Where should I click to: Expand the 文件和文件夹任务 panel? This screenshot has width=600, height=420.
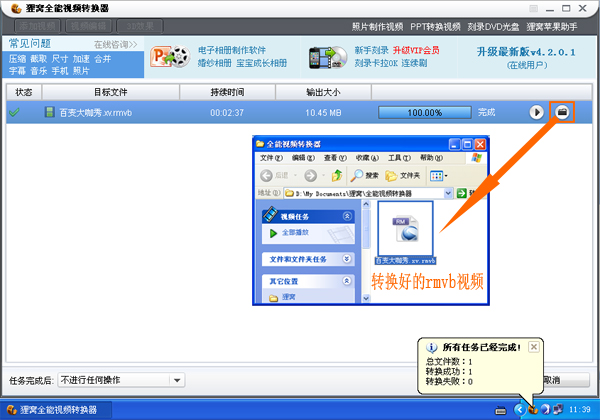point(347,259)
